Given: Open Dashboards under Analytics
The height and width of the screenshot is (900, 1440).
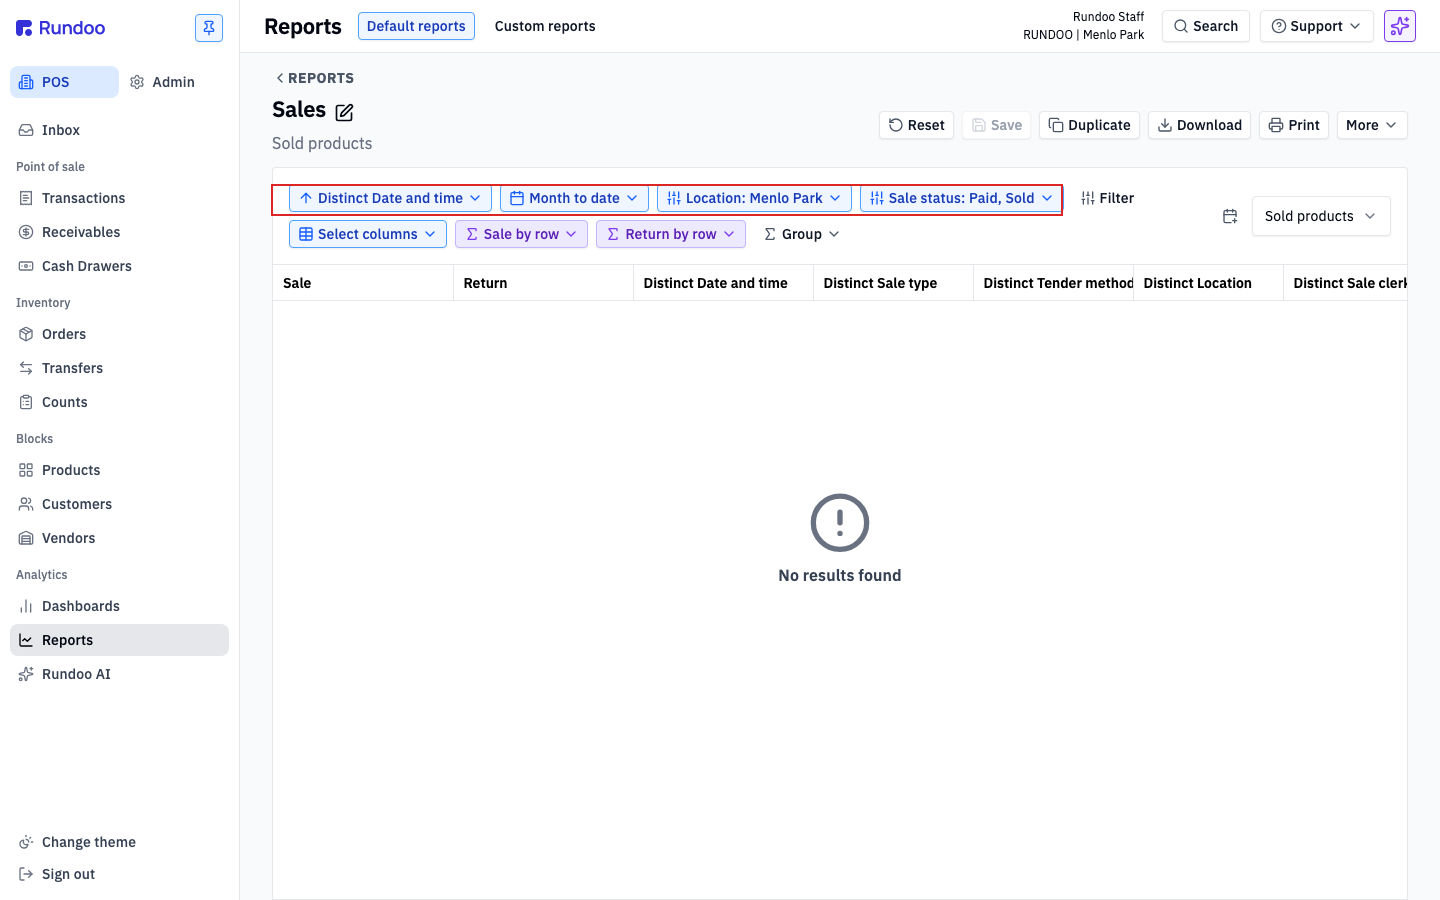Looking at the screenshot, I should point(119,606).
